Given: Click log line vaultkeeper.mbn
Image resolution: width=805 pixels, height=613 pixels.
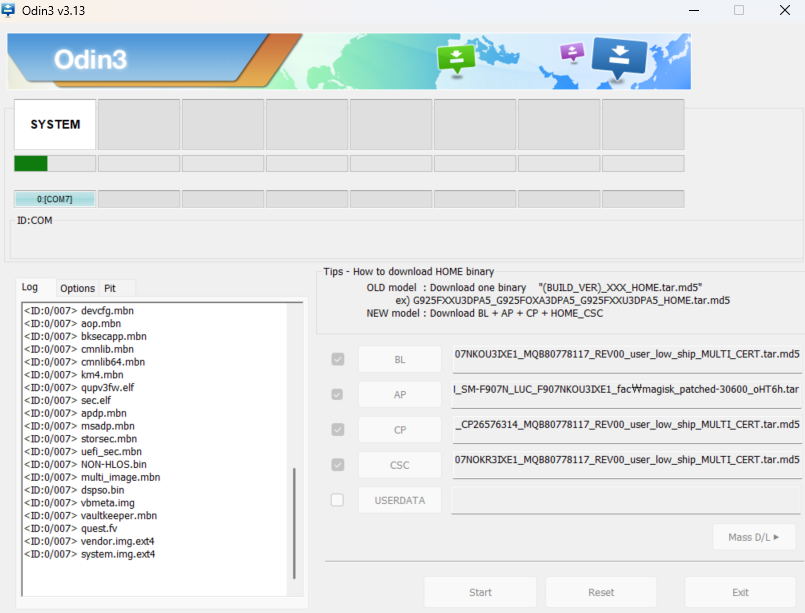Looking at the screenshot, I should 90,515.
